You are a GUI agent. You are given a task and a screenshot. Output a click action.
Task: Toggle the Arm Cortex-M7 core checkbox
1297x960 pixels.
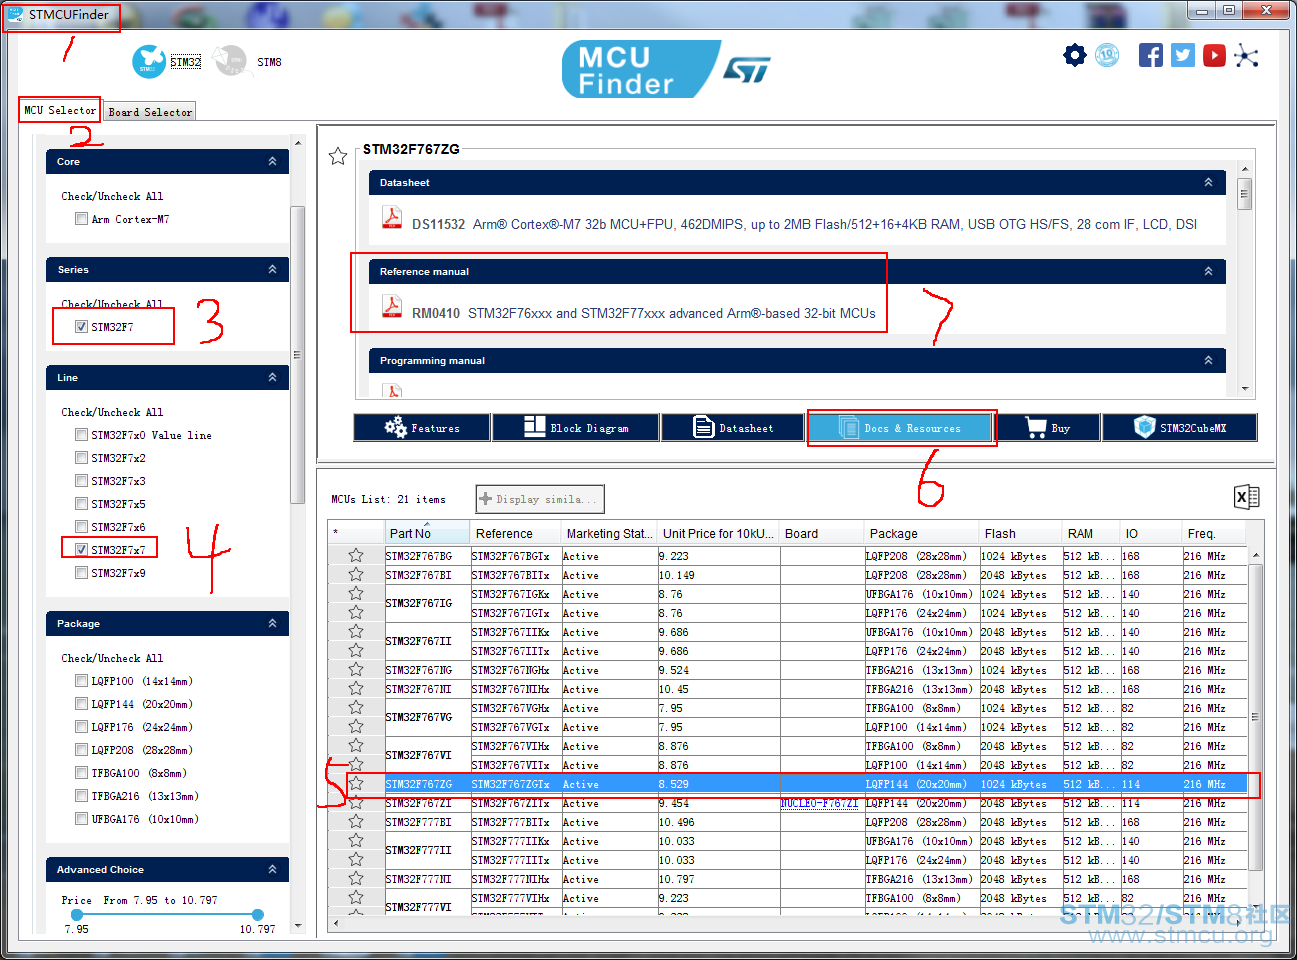point(81,219)
